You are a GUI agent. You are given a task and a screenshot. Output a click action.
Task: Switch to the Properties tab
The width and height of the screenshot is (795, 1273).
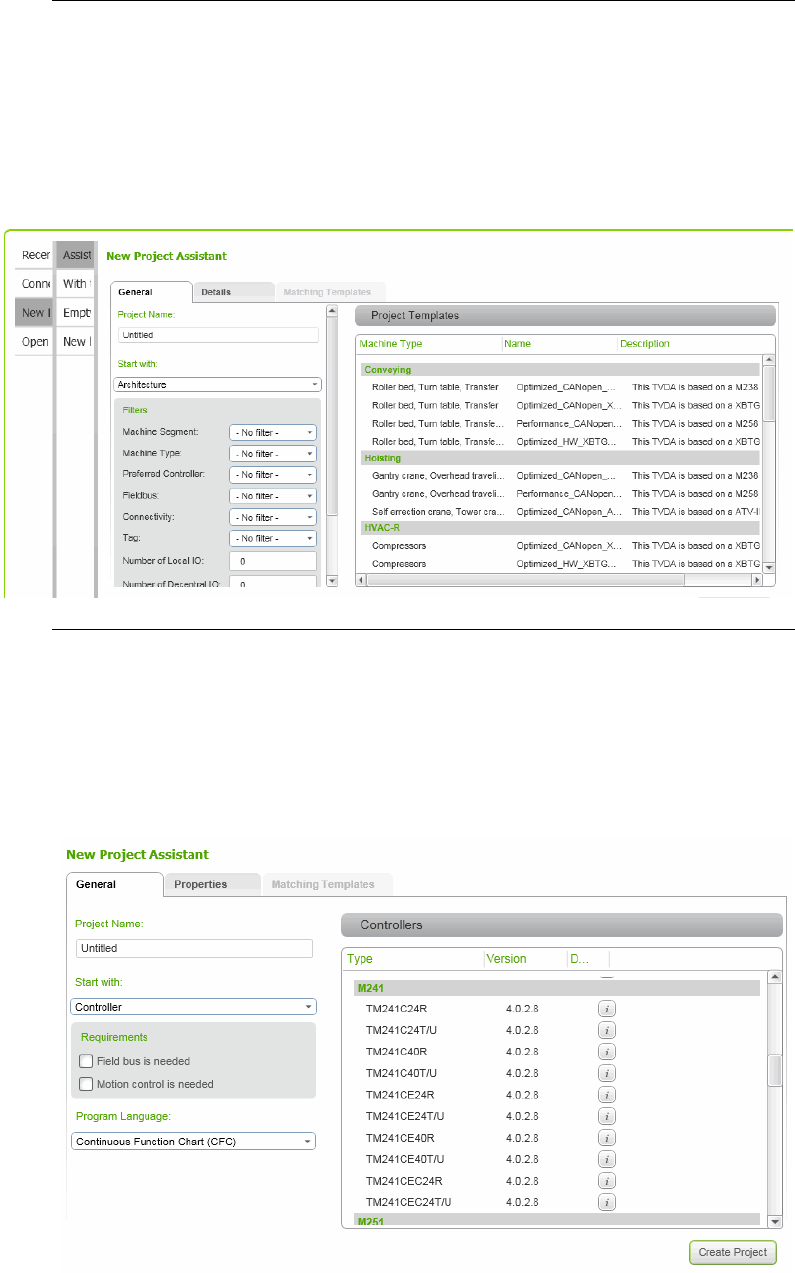[x=211, y=884]
